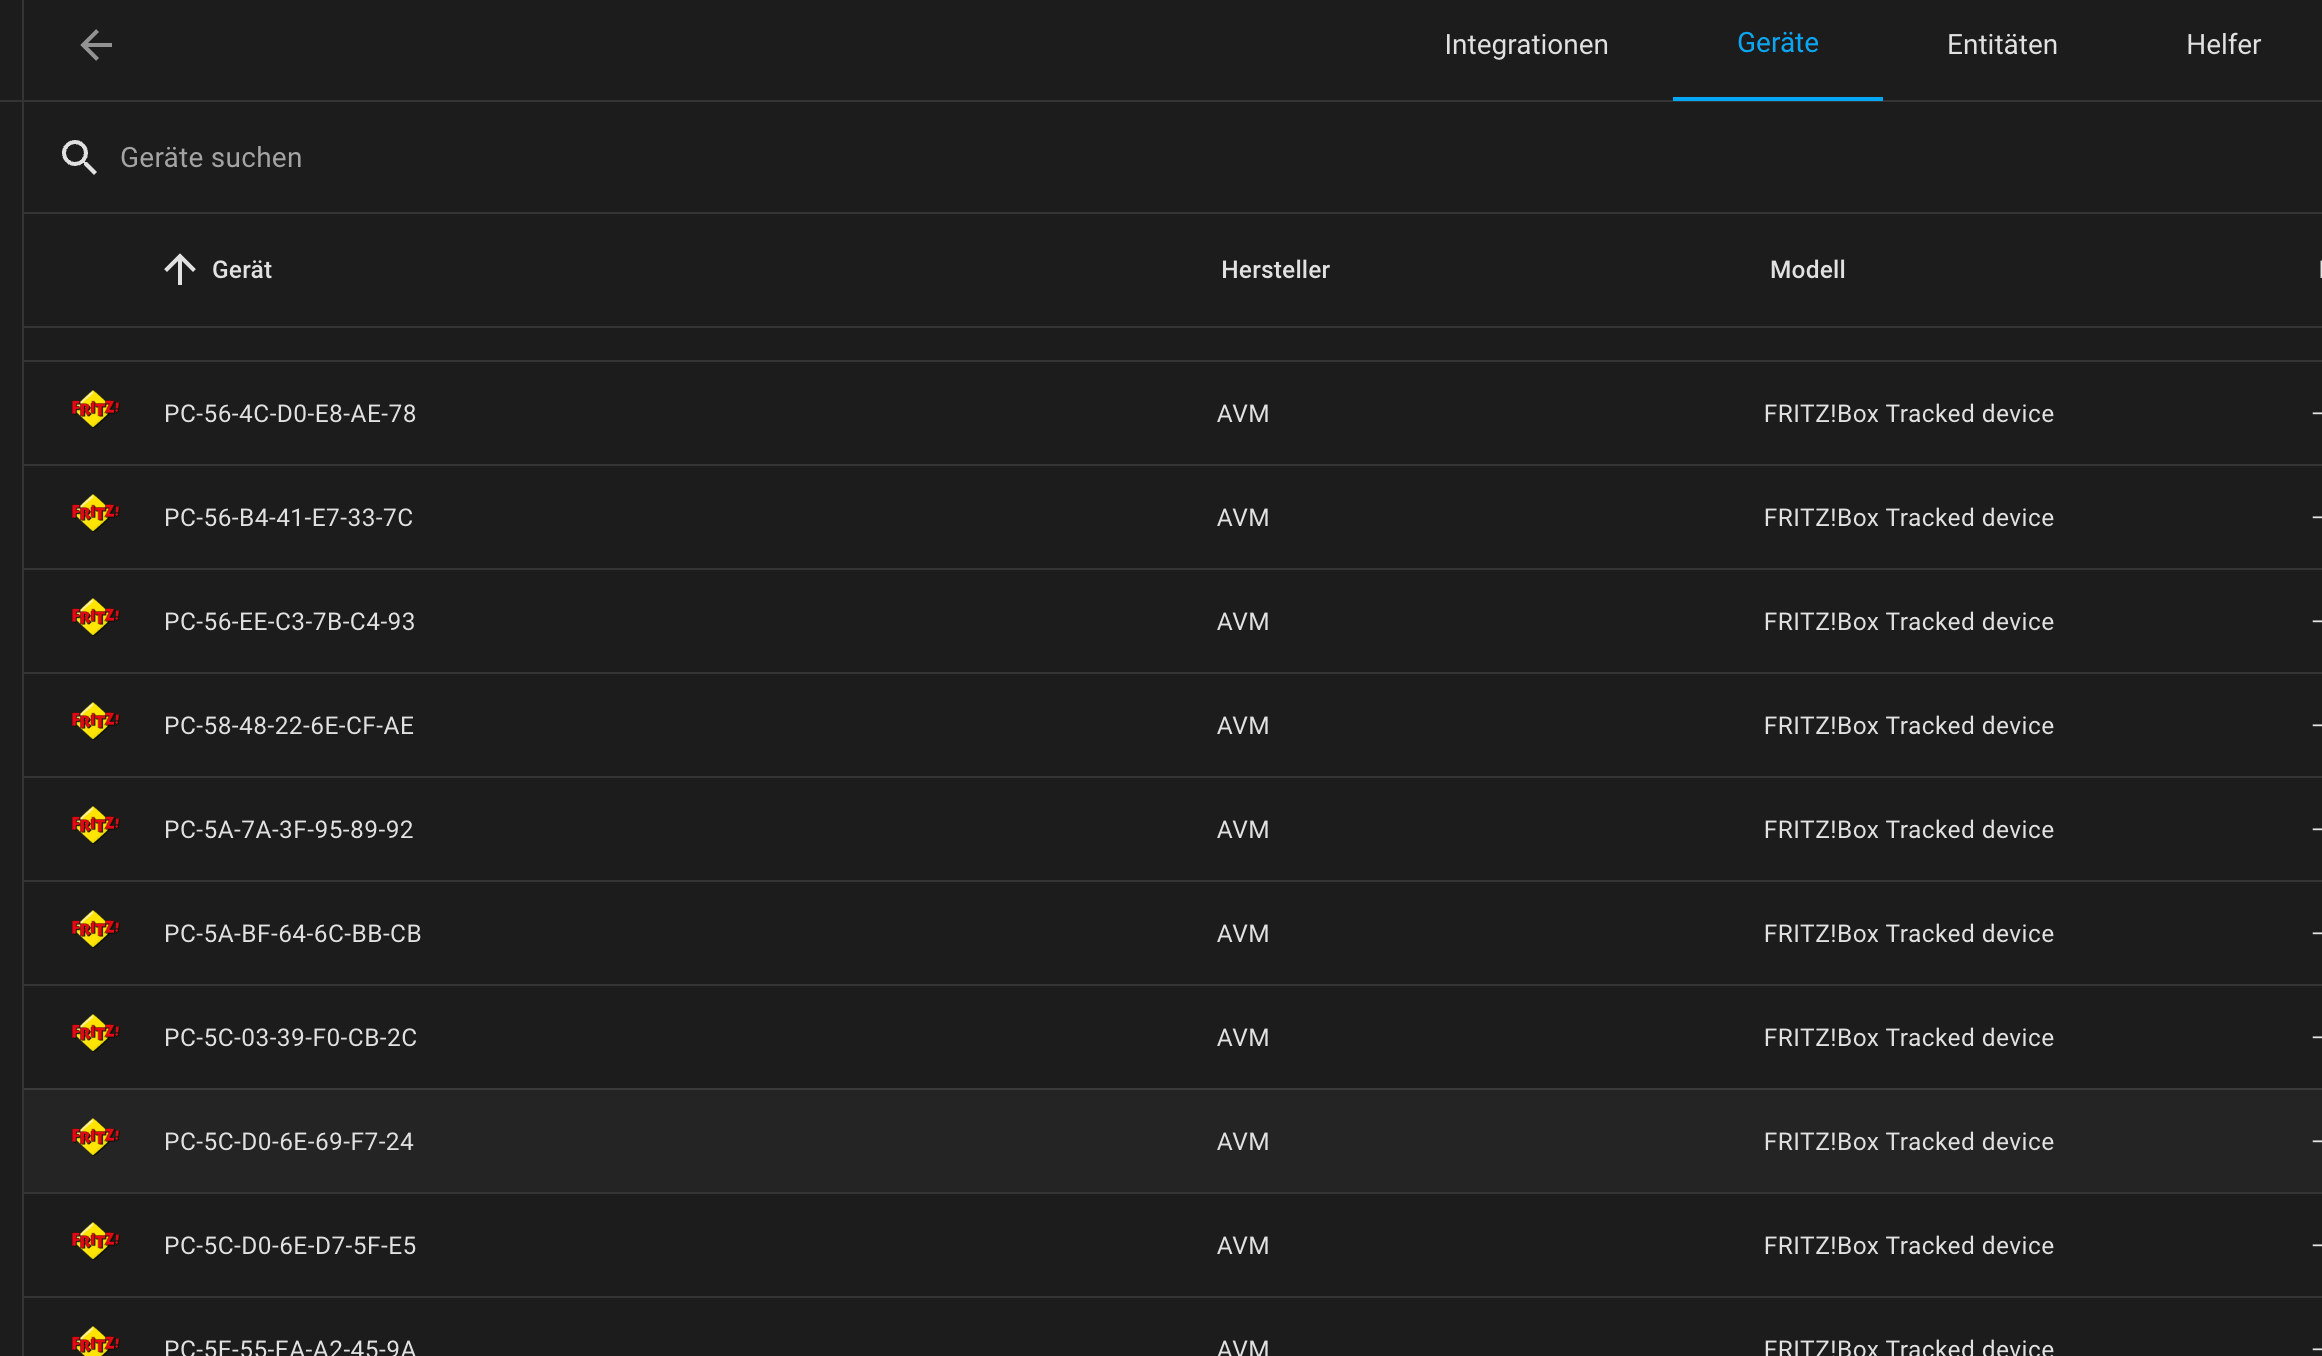Click AVM manufacturer of PC-5F-55-FA-A2-45-9A row

click(x=1243, y=1345)
